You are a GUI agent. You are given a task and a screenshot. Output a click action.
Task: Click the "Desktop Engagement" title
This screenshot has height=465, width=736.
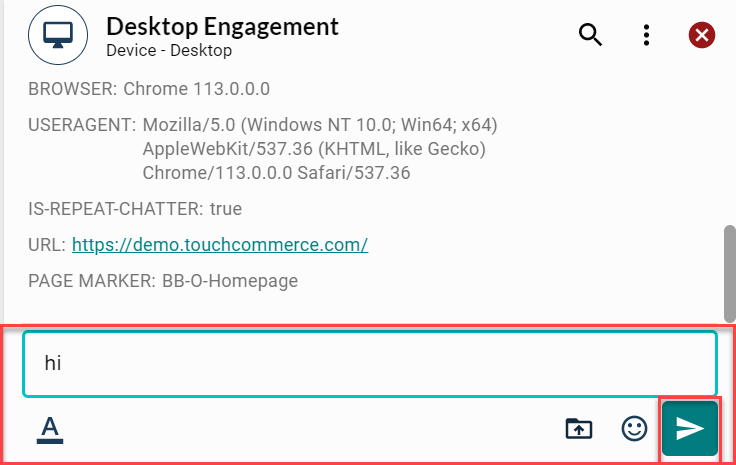coord(222,27)
